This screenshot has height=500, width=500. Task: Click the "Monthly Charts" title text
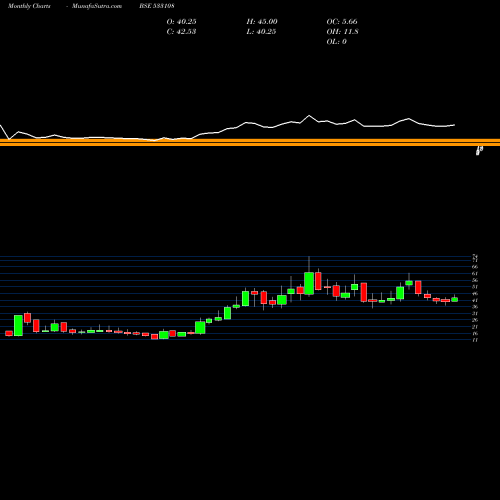pyautogui.click(x=29, y=6)
